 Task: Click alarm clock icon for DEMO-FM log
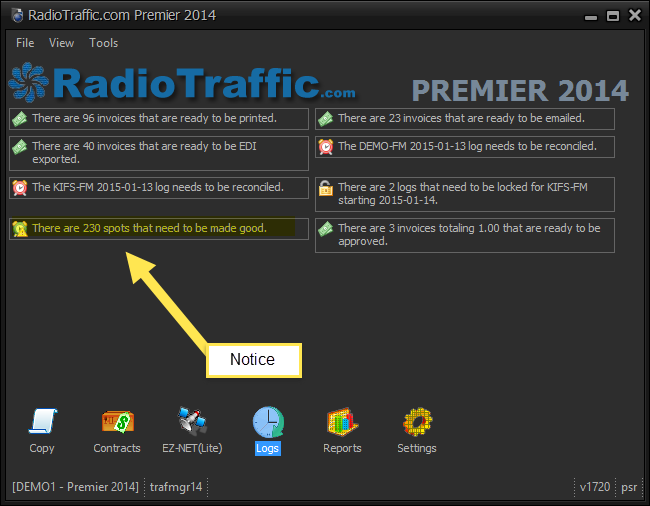pyautogui.click(x=325, y=147)
